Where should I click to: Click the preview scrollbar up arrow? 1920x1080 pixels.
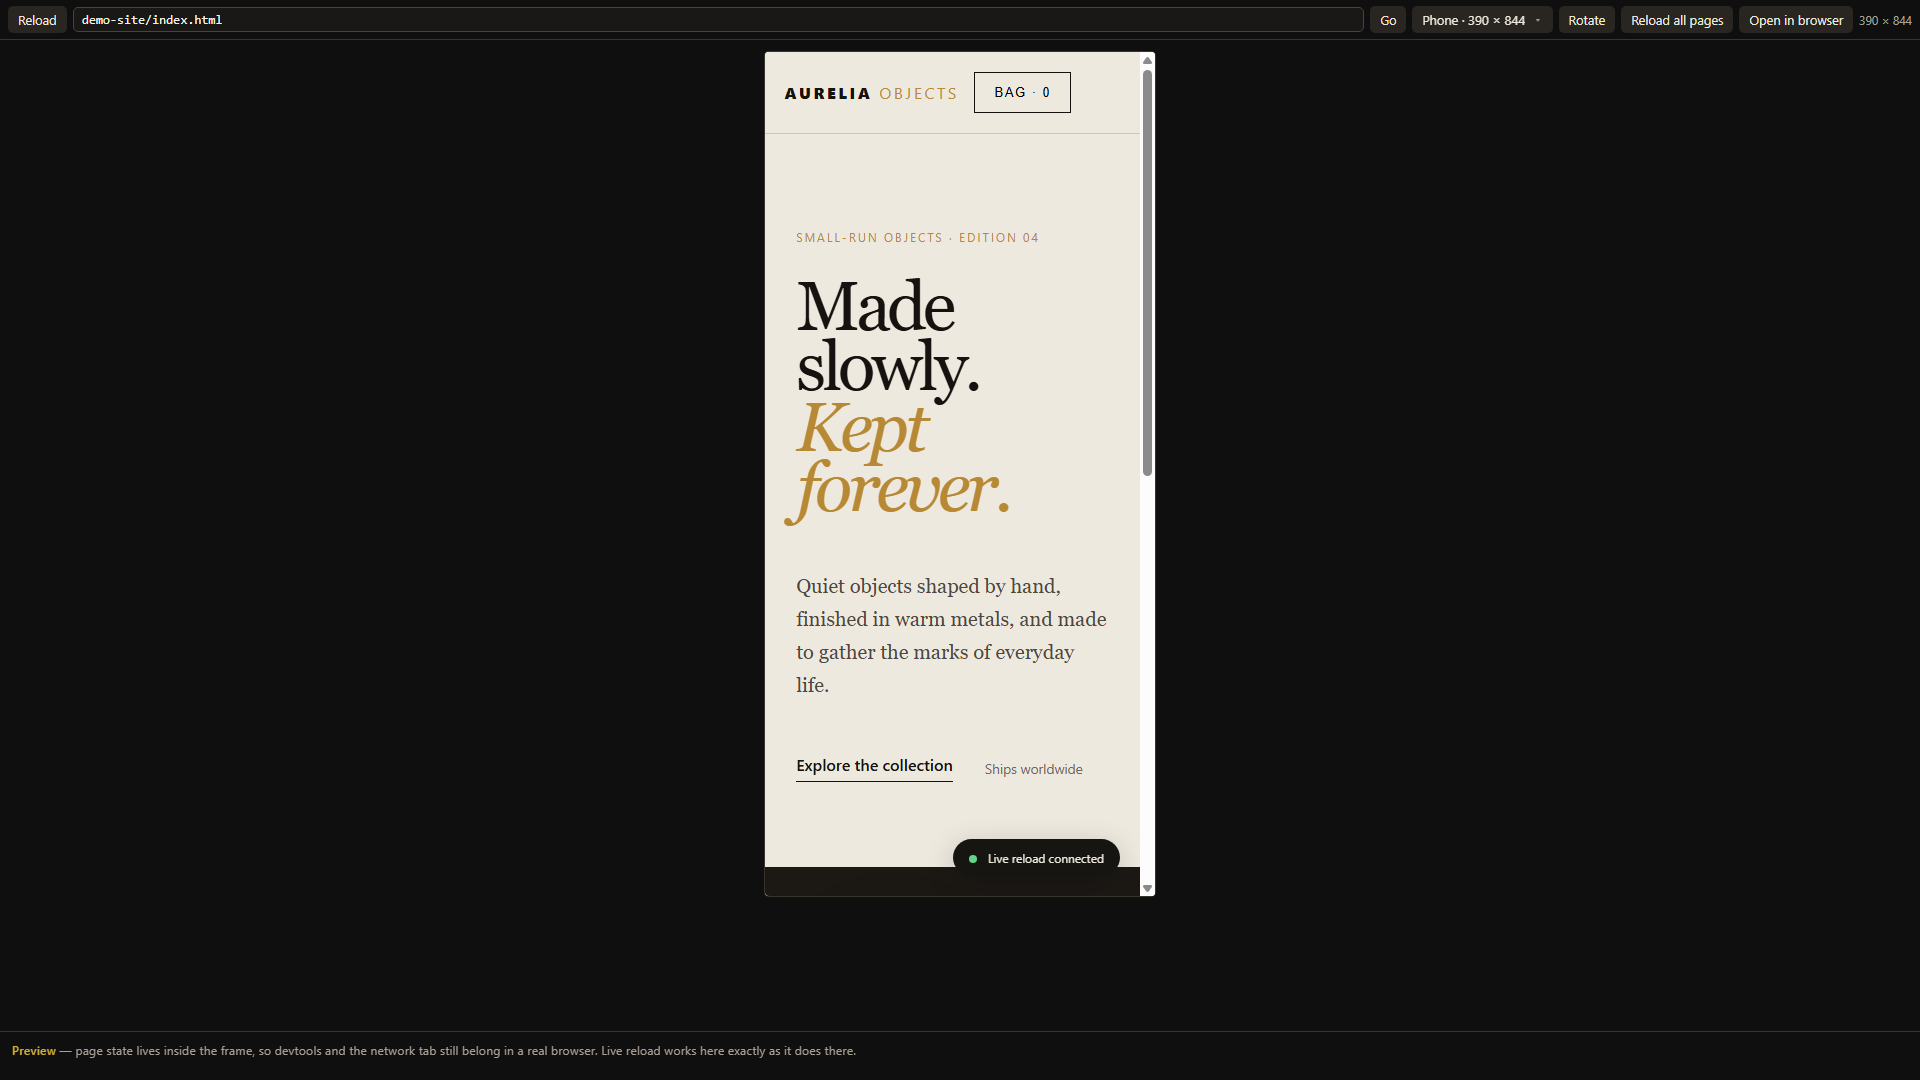[x=1147, y=60]
